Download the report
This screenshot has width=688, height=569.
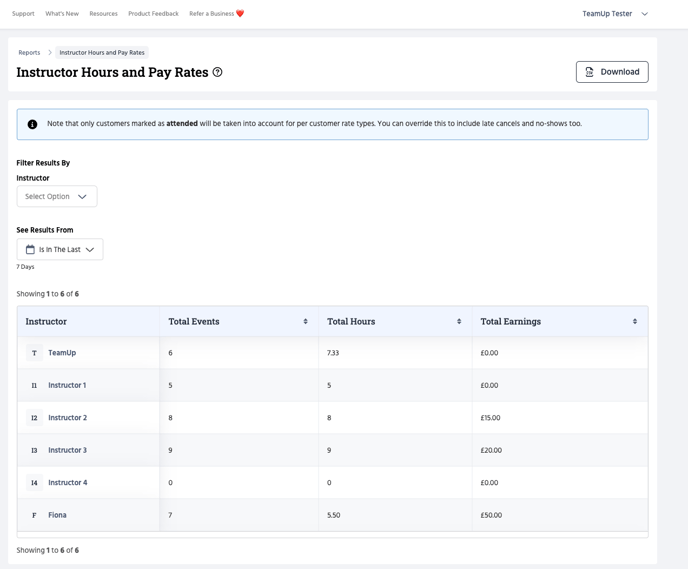[x=612, y=72]
